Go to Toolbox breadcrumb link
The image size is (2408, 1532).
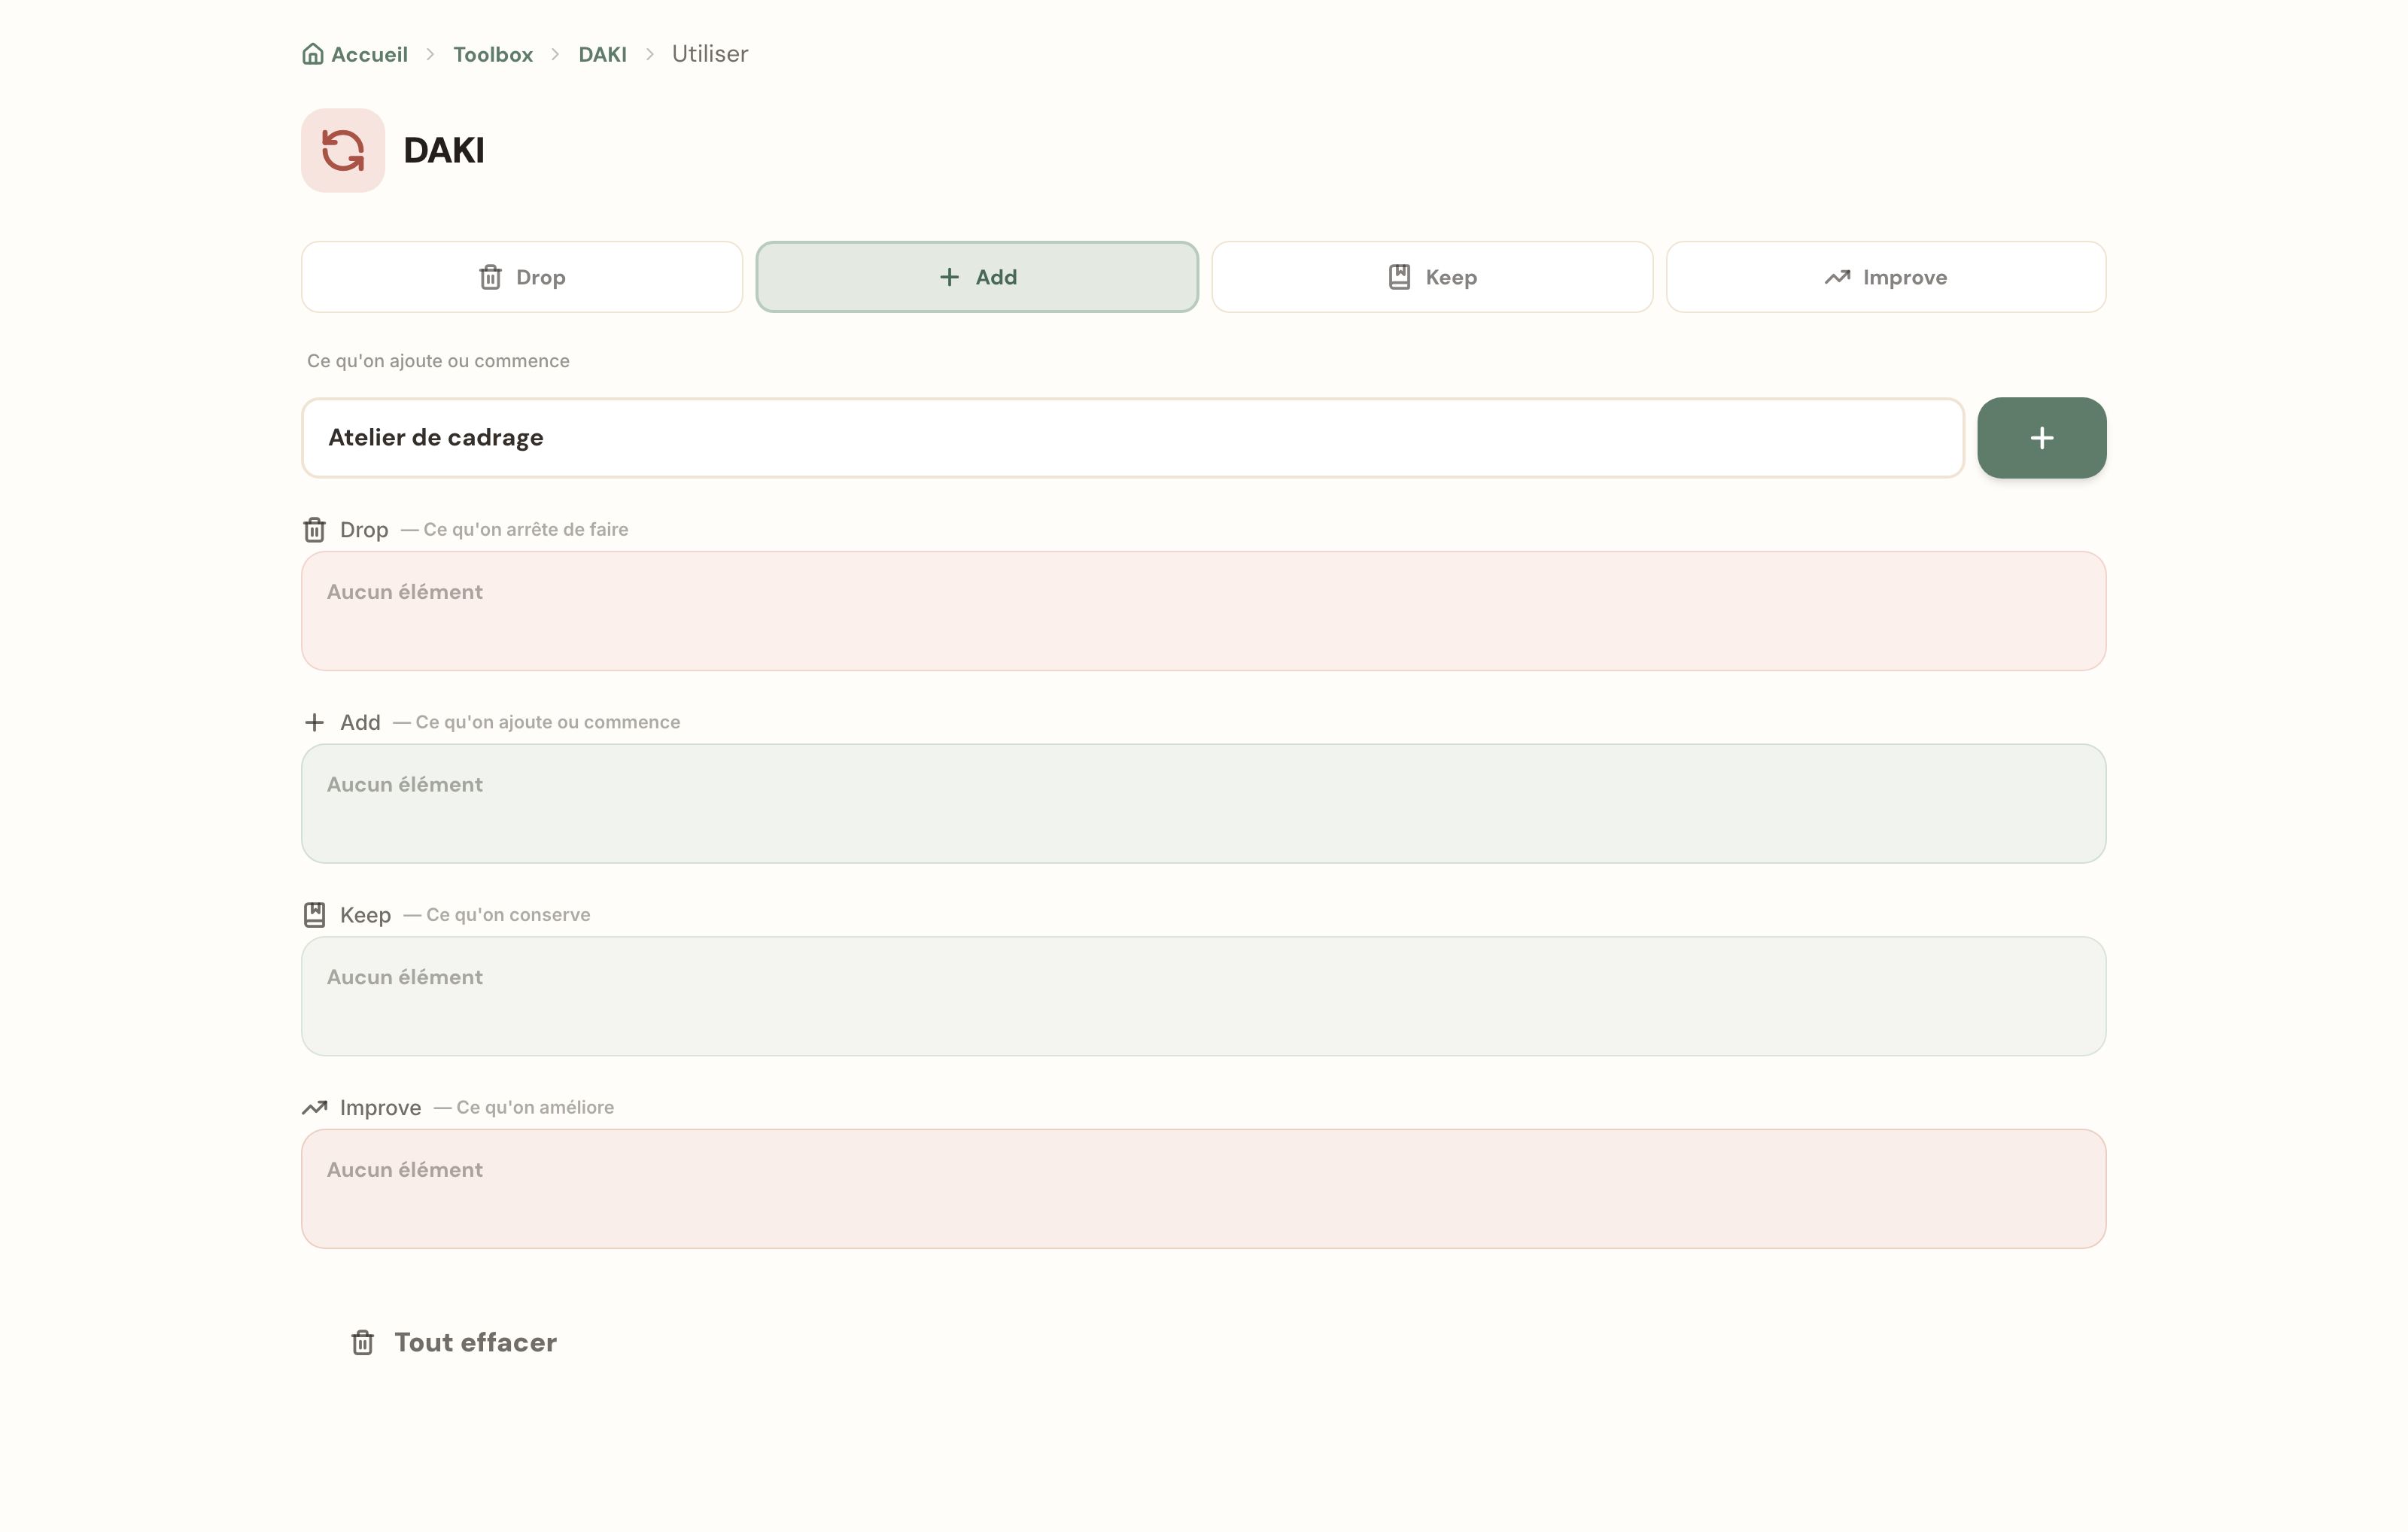(x=493, y=54)
